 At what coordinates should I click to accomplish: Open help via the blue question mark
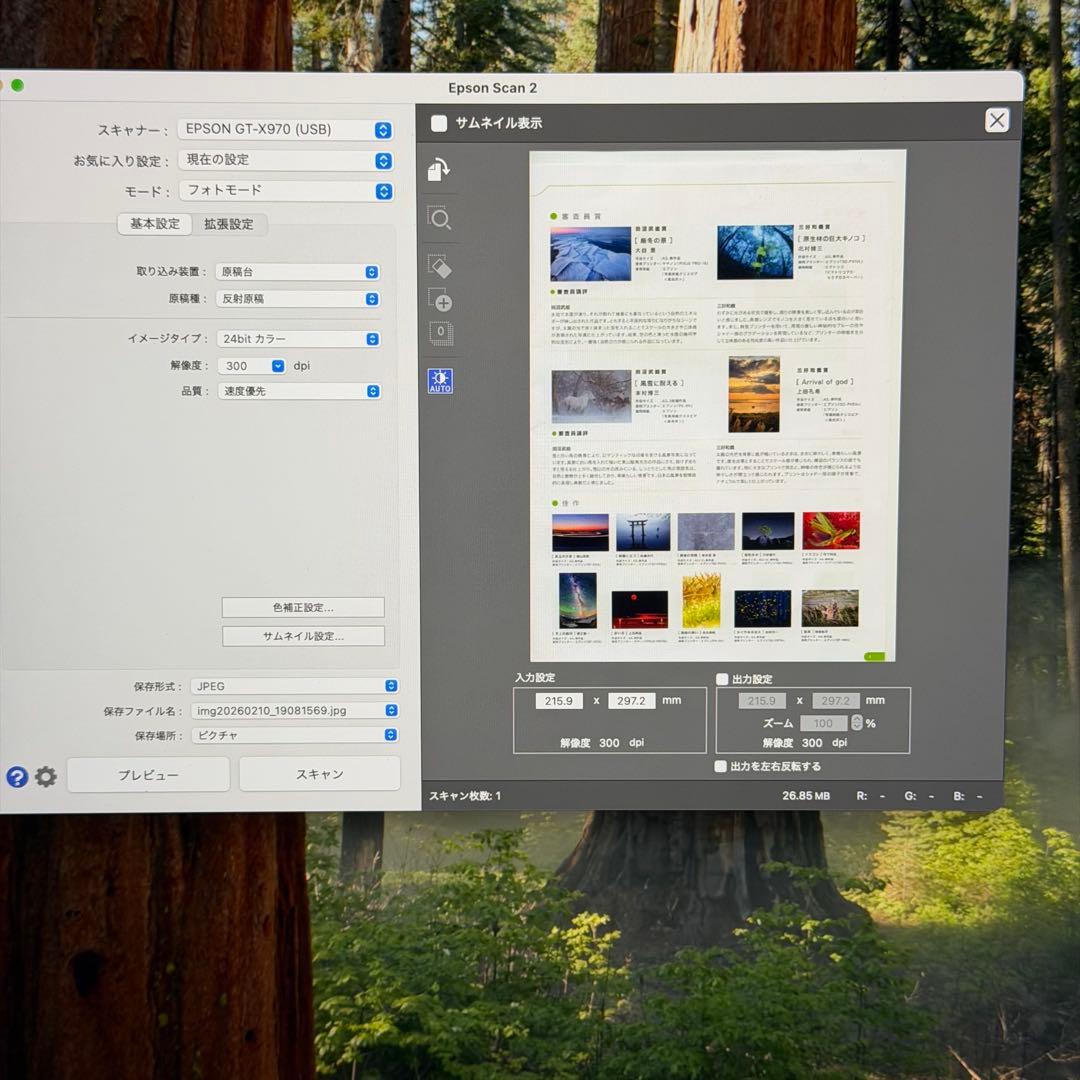[17, 777]
